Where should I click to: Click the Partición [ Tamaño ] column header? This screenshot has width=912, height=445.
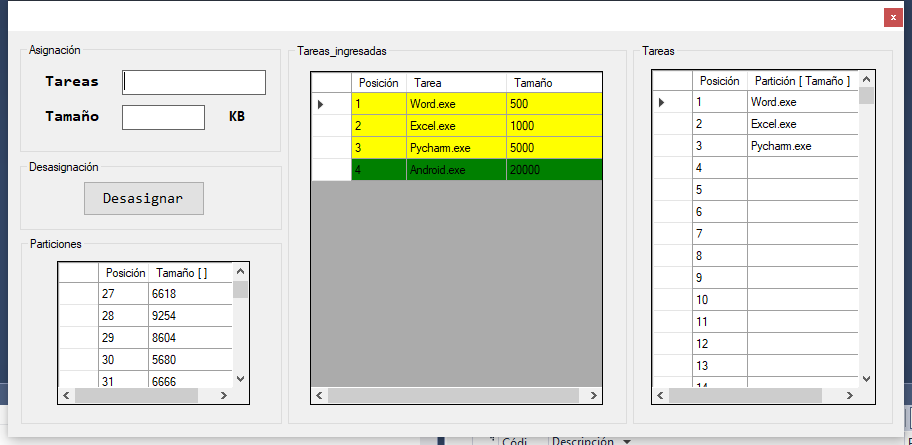click(x=802, y=81)
